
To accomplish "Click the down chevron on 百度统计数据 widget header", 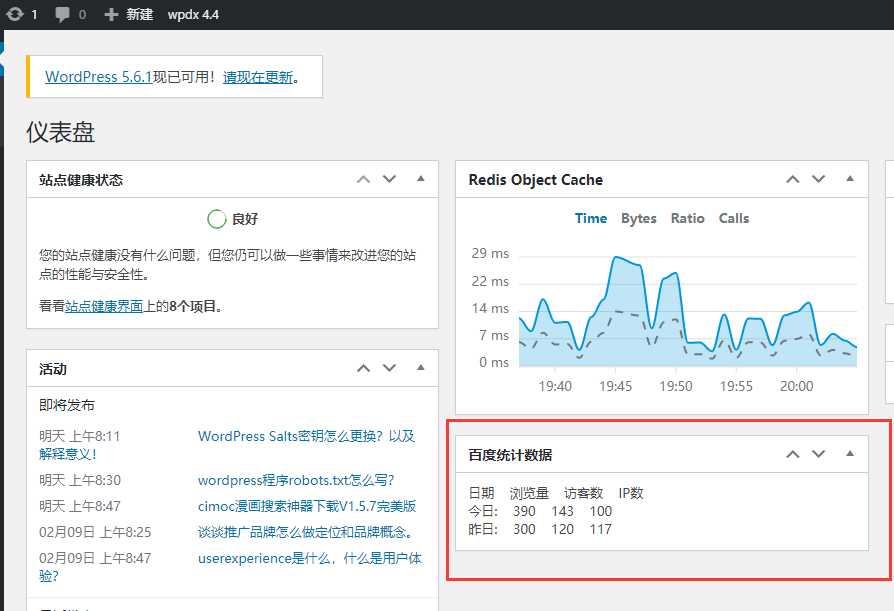I will [x=818, y=453].
